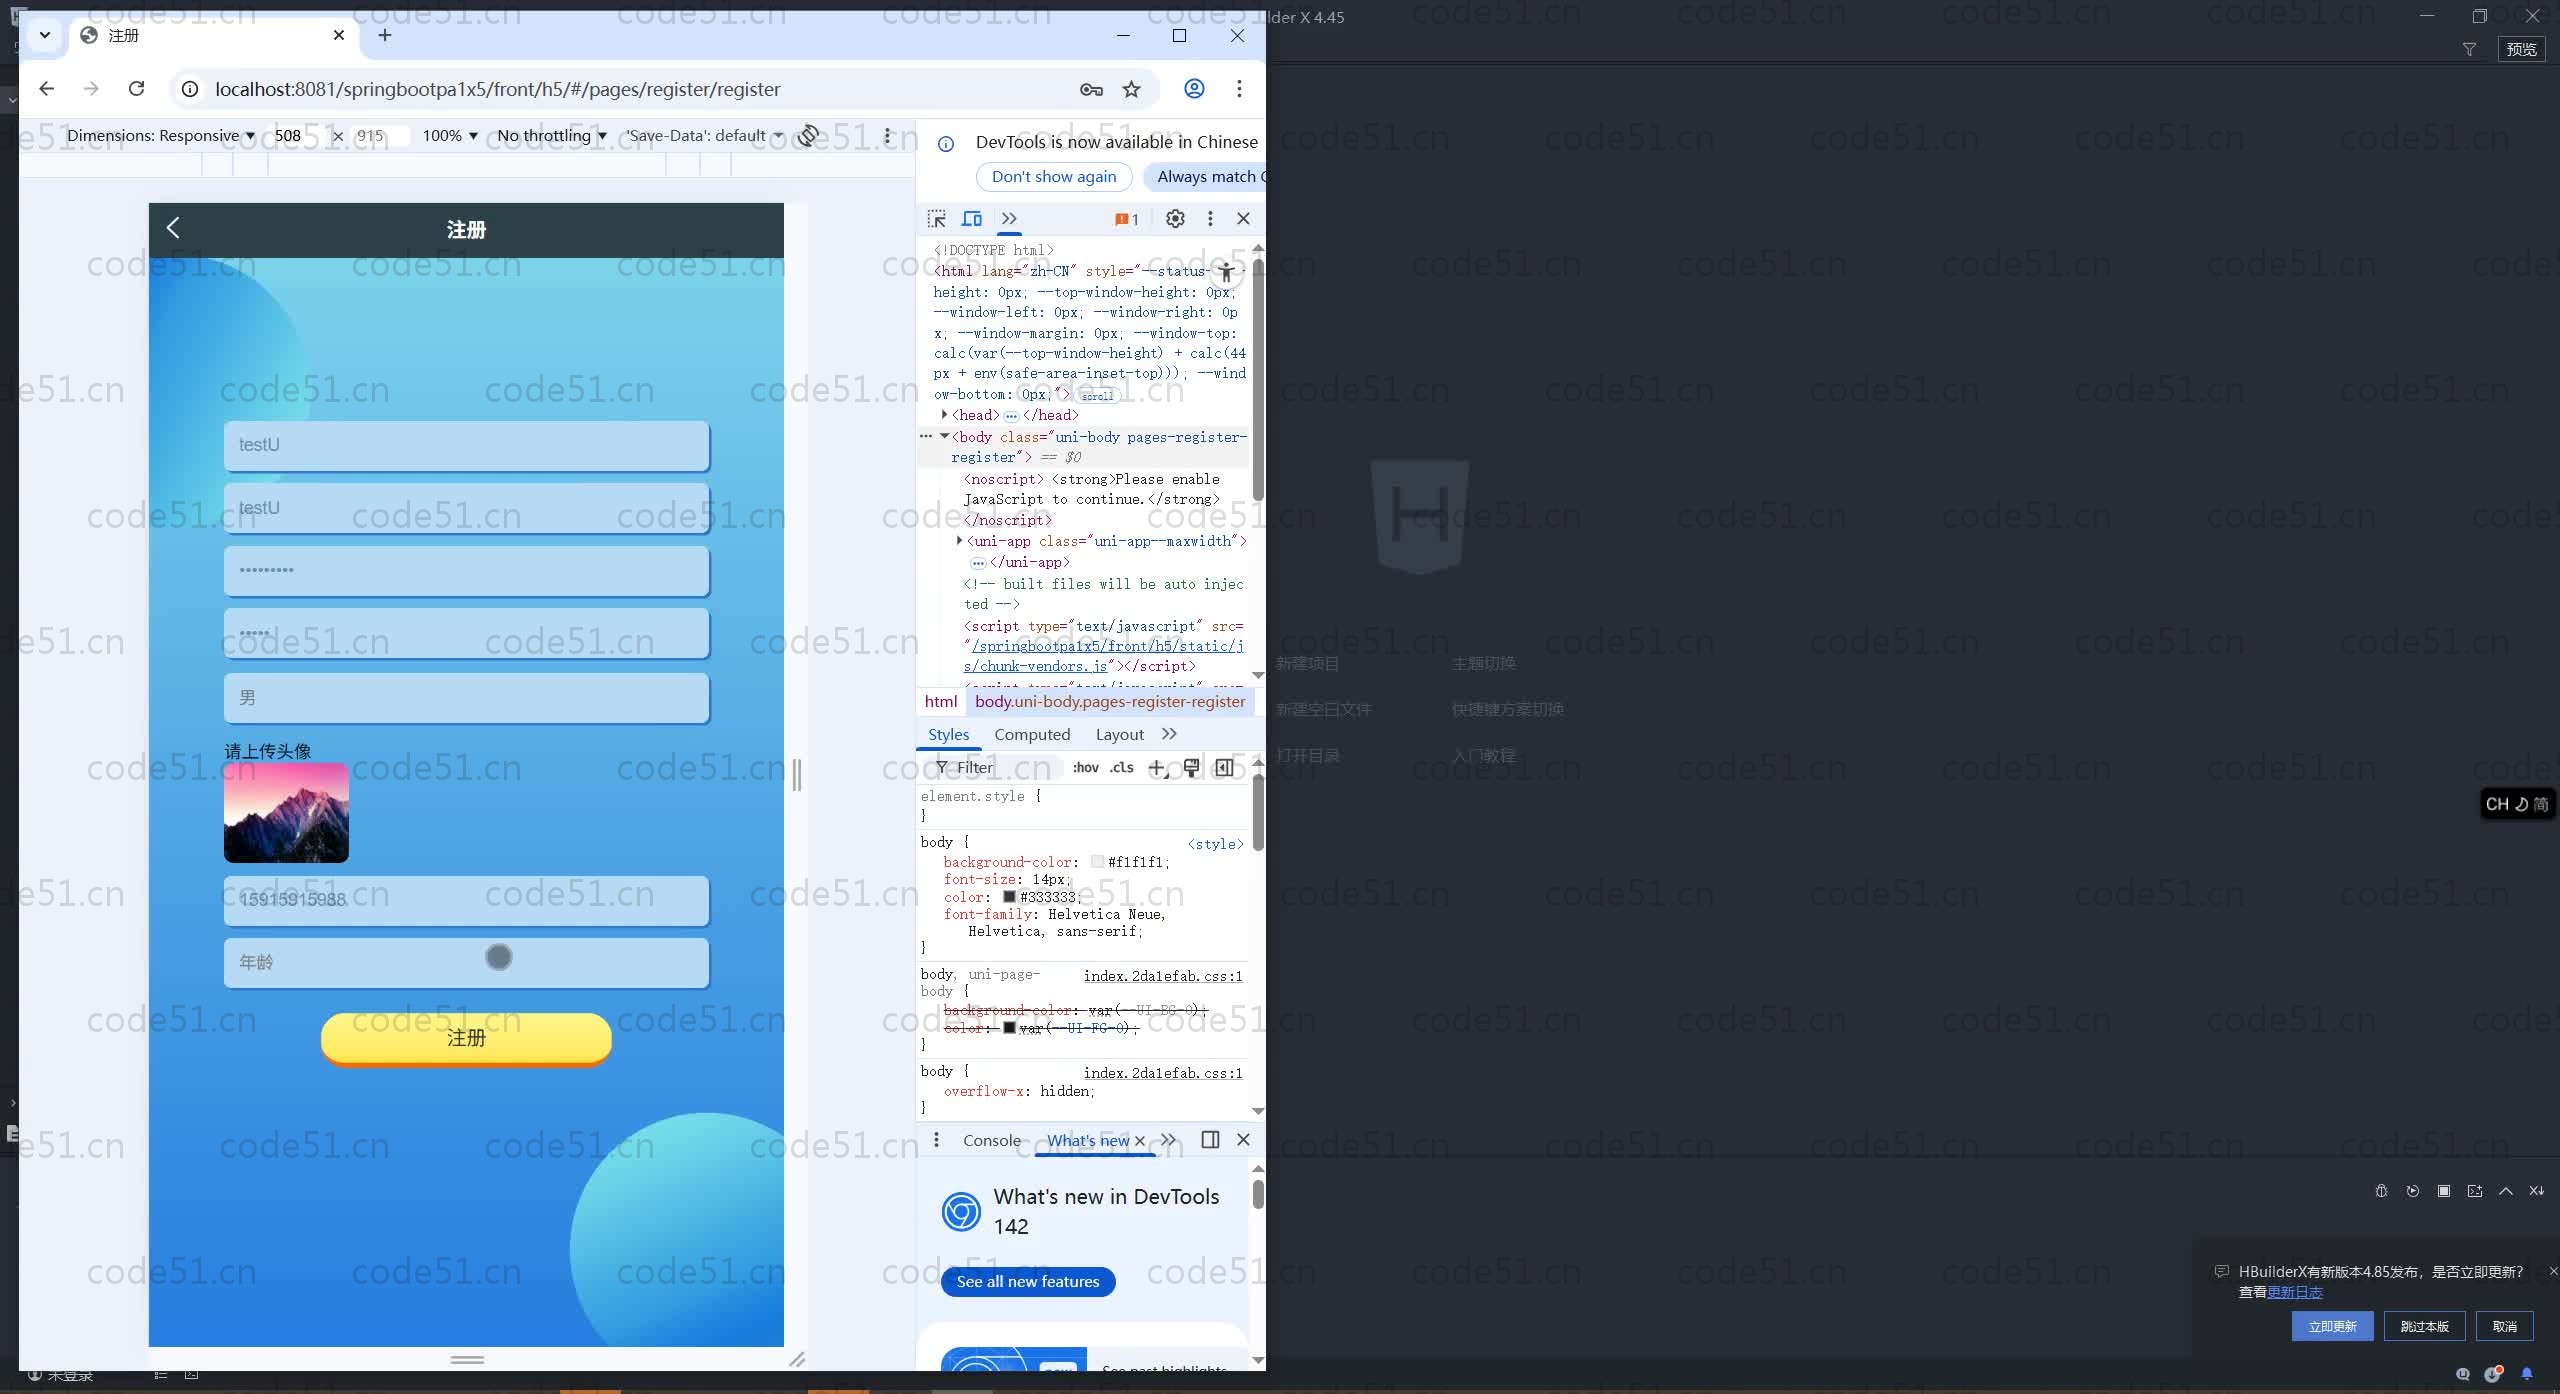Open DevTools settings gear
The height and width of the screenshot is (1394, 2560).
[x=1175, y=218]
